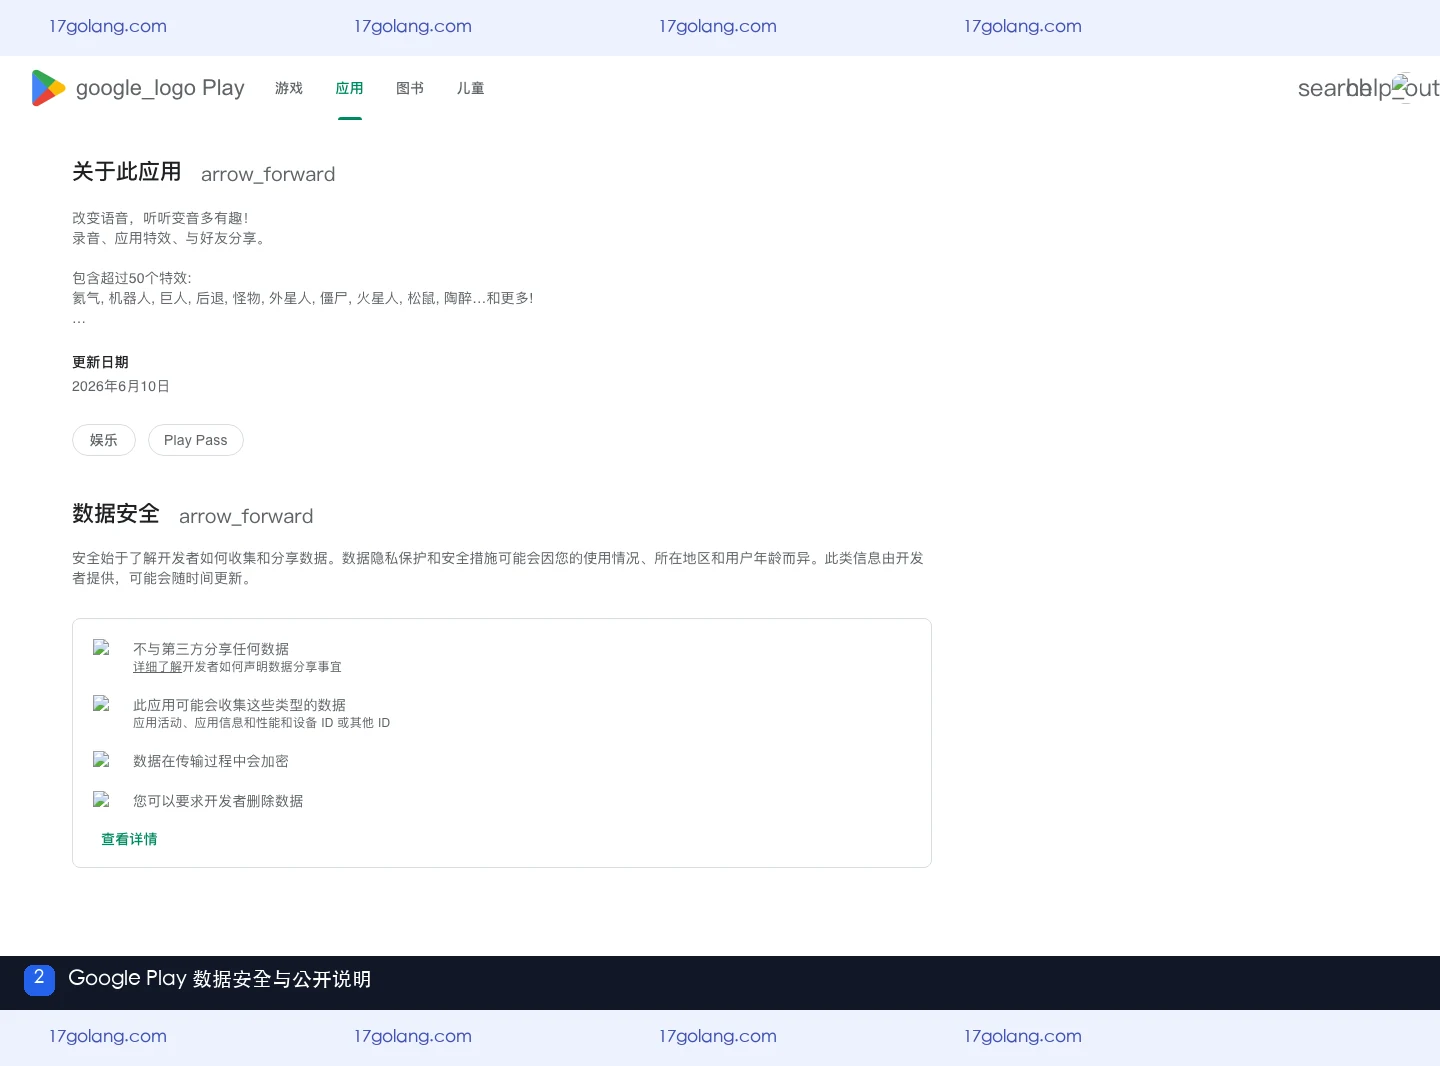
Task: Click the text 此应用可能会收集这些类型的数据
Action: point(240,705)
